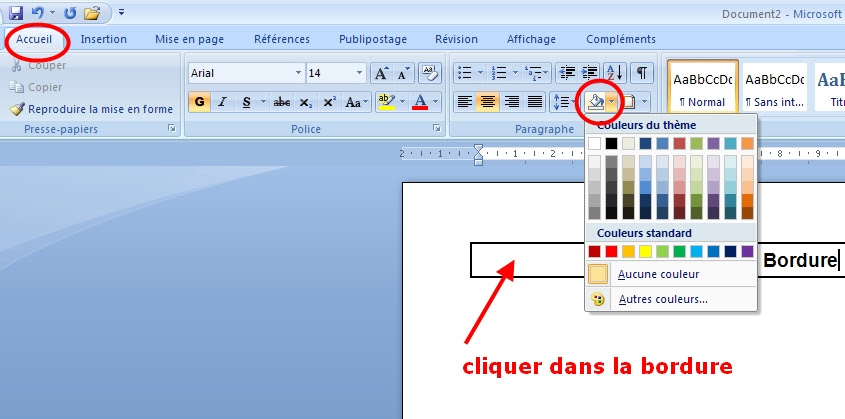Choose purple in Couleurs standard
This screenshot has width=845, height=419.
coord(747,252)
